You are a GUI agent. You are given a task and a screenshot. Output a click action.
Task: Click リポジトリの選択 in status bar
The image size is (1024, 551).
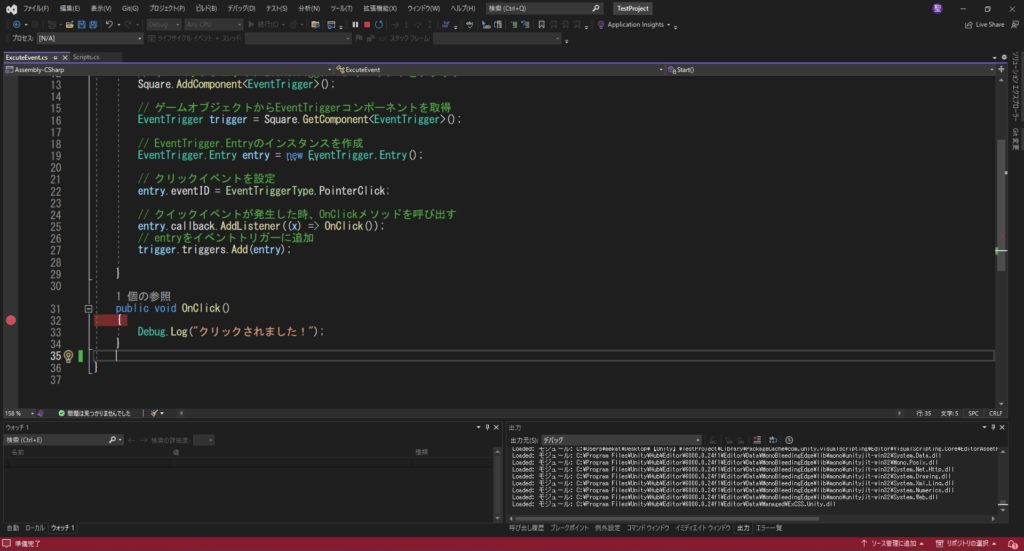[x=967, y=544]
